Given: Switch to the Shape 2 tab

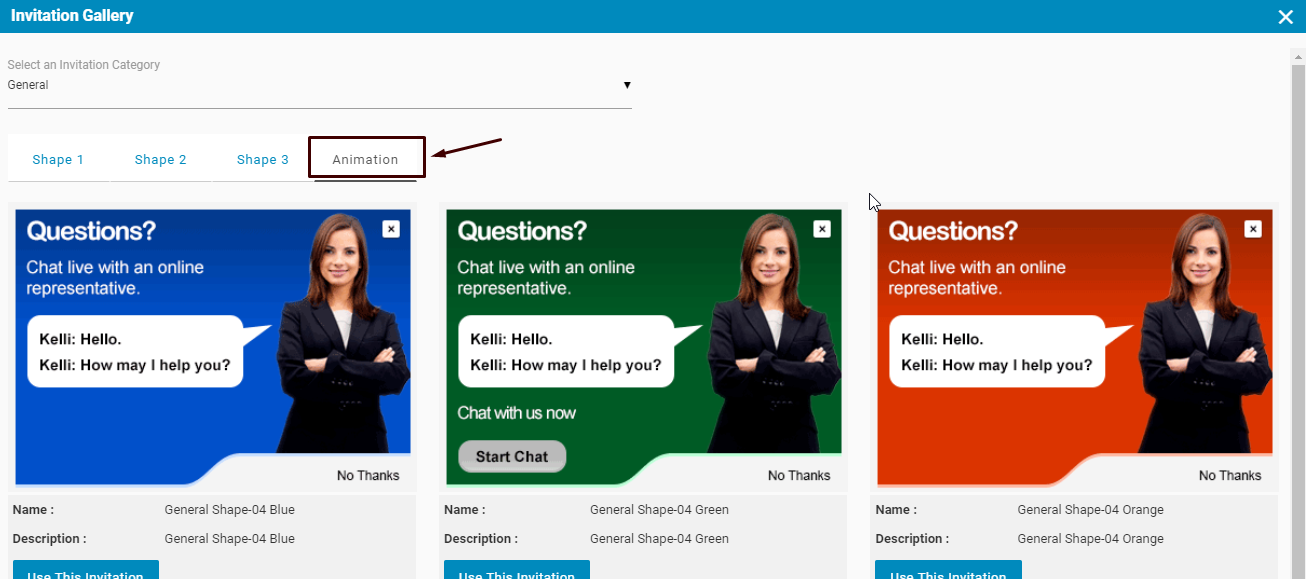Looking at the screenshot, I should coord(161,160).
